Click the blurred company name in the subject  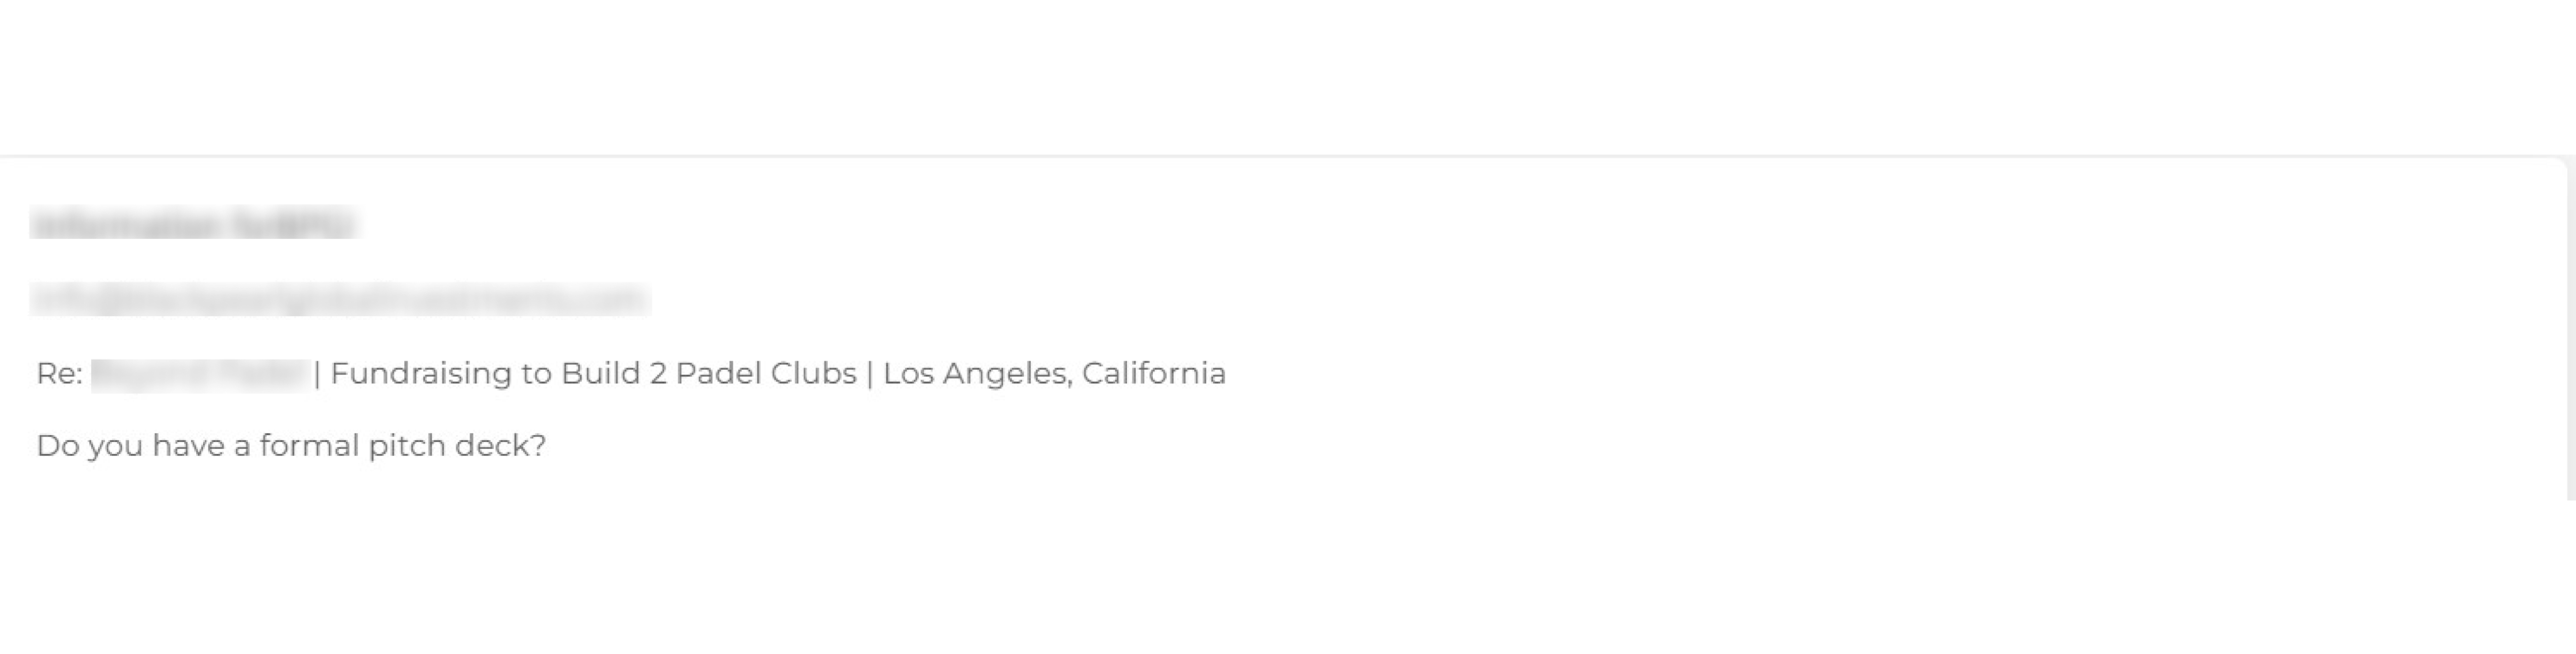[198, 374]
